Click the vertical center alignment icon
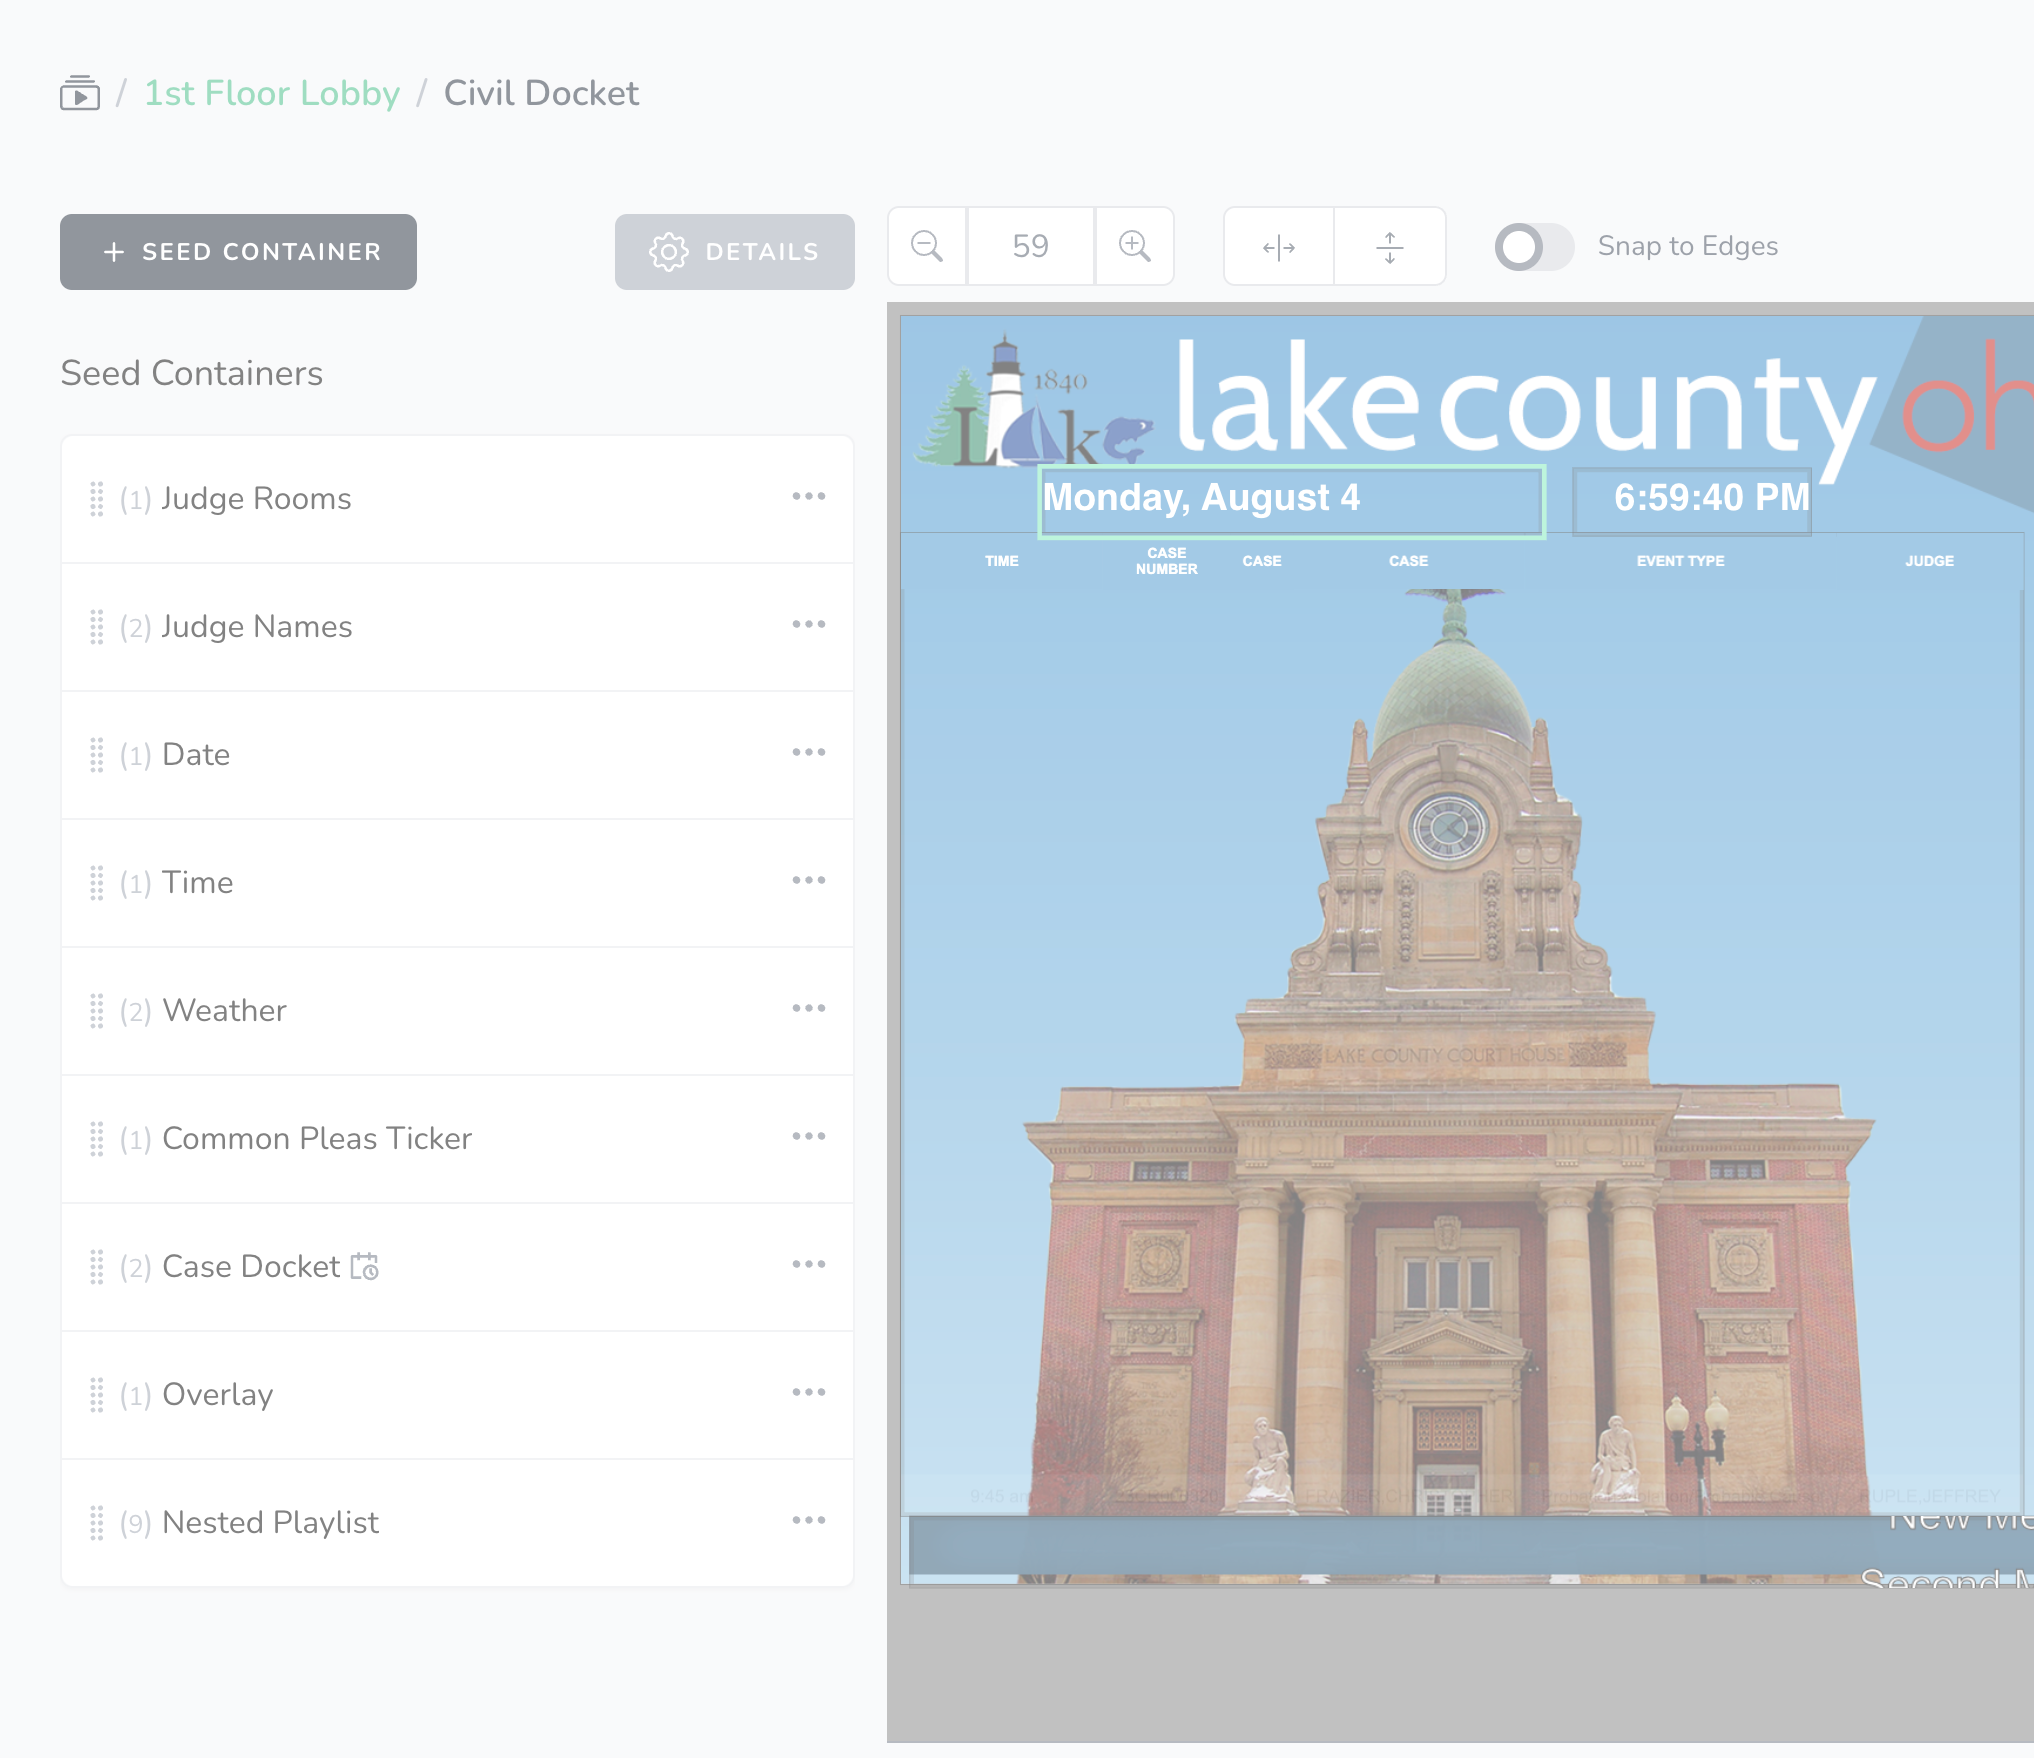Image resolution: width=2034 pixels, height=1758 pixels. tap(1389, 246)
